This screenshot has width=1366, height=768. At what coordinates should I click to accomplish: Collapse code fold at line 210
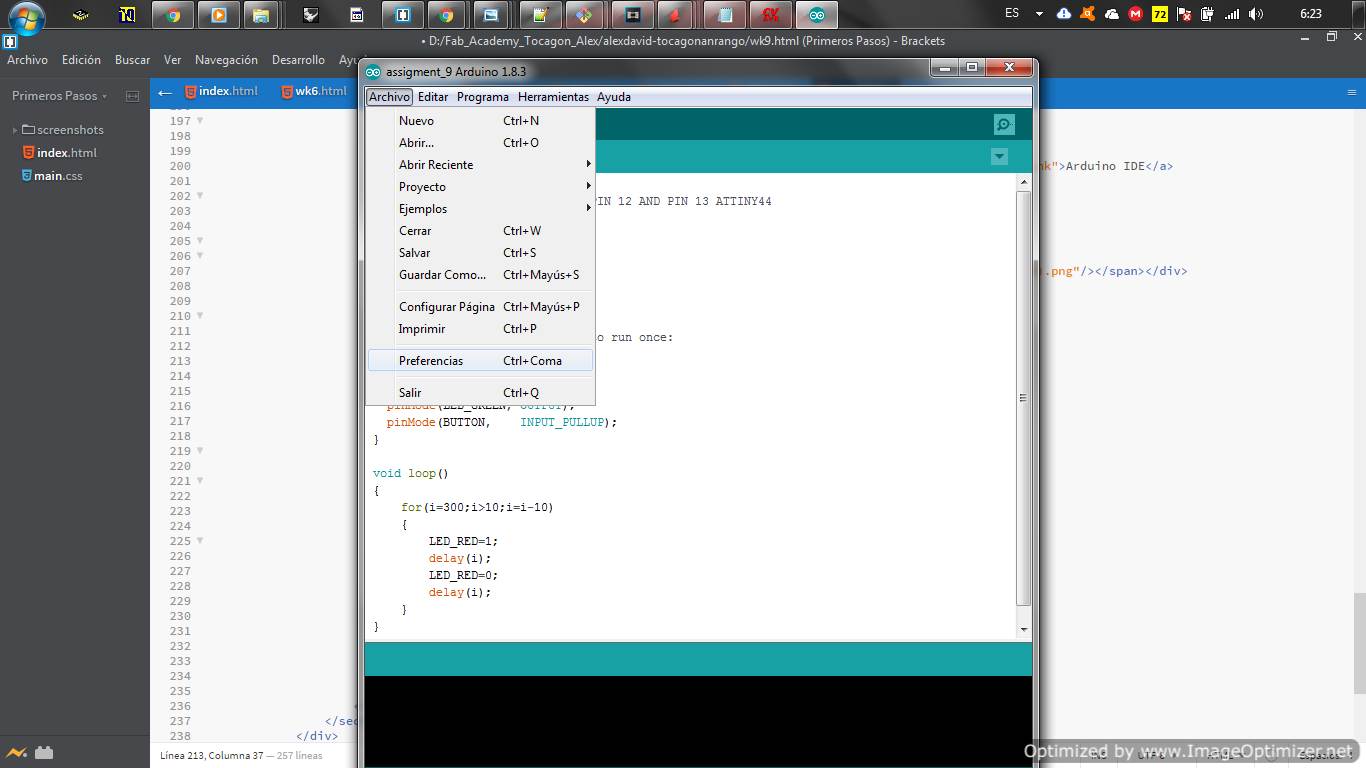pyautogui.click(x=199, y=316)
